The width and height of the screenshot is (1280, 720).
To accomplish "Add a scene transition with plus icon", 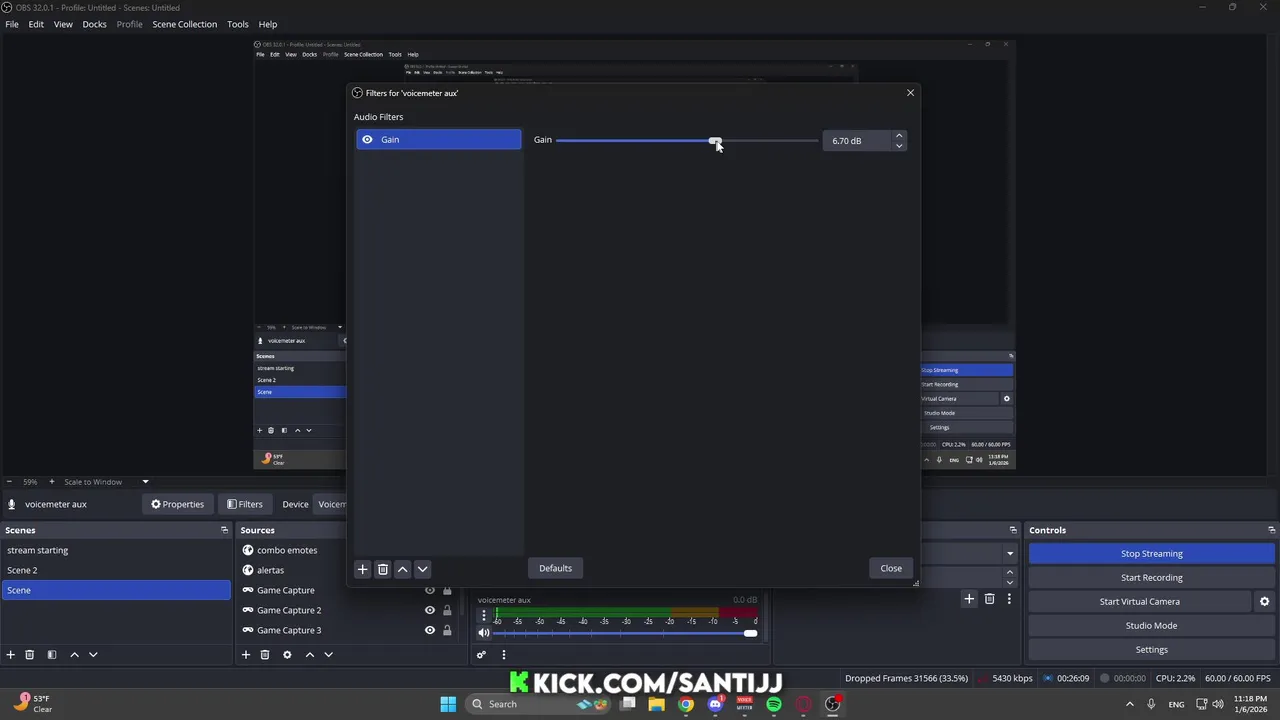I will [x=969, y=599].
